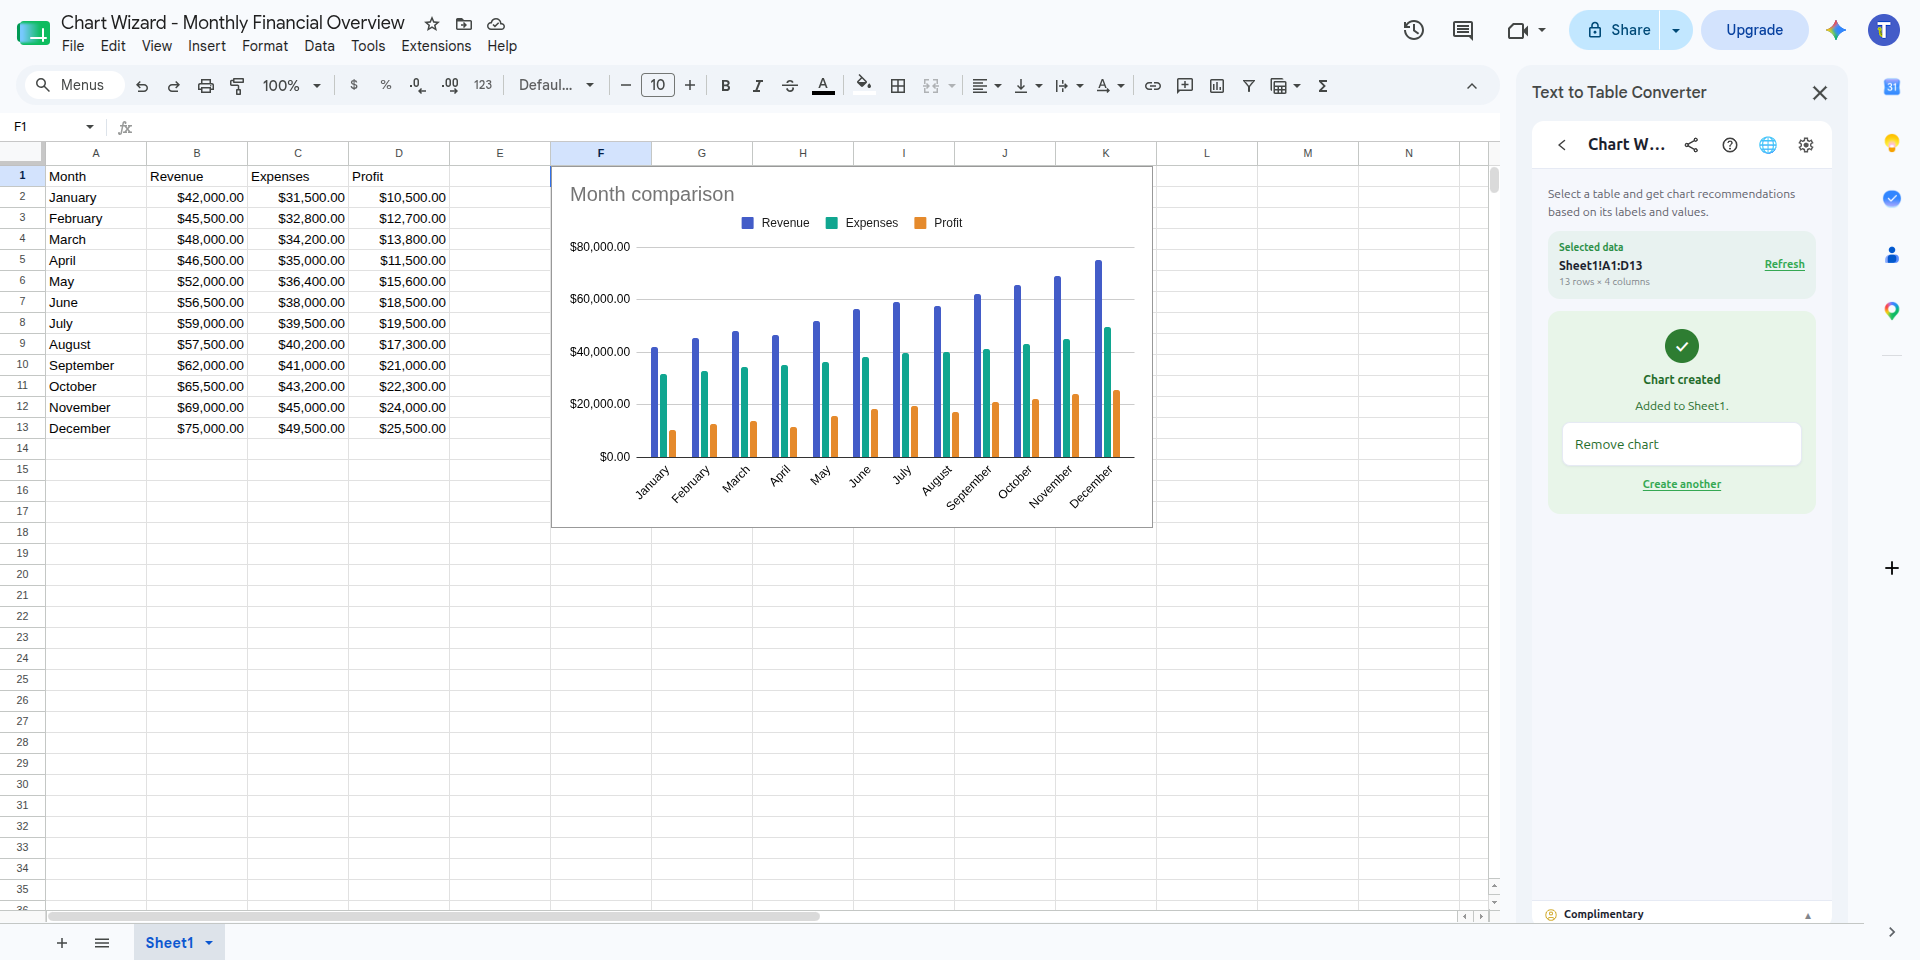Click Remove chart button
1920x960 pixels.
pos(1682,444)
